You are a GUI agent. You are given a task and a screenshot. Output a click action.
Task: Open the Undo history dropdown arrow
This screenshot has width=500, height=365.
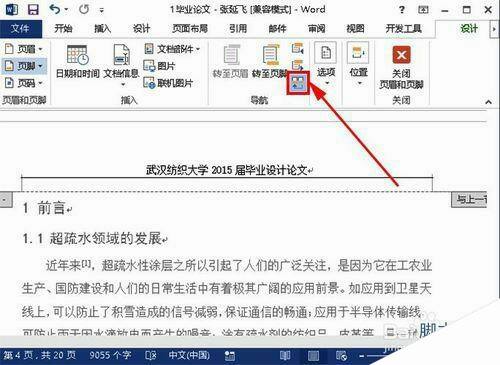point(66,10)
